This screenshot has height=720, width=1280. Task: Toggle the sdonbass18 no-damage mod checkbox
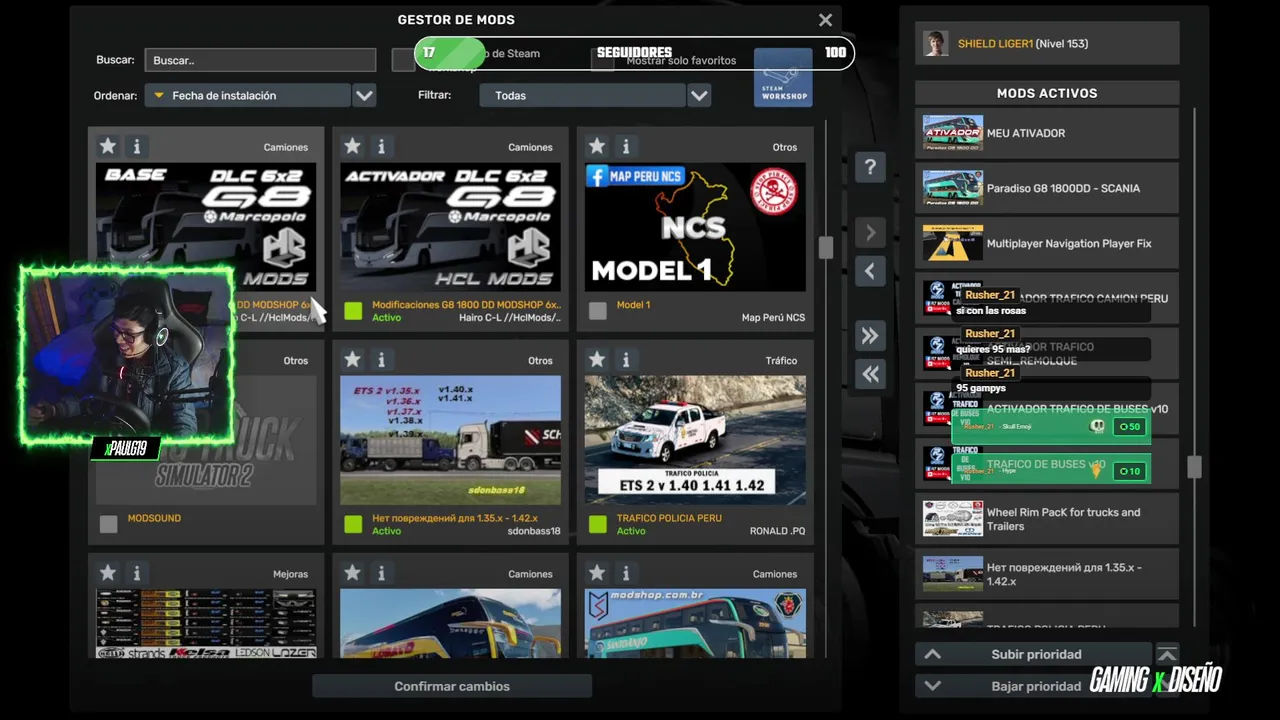(x=353, y=524)
